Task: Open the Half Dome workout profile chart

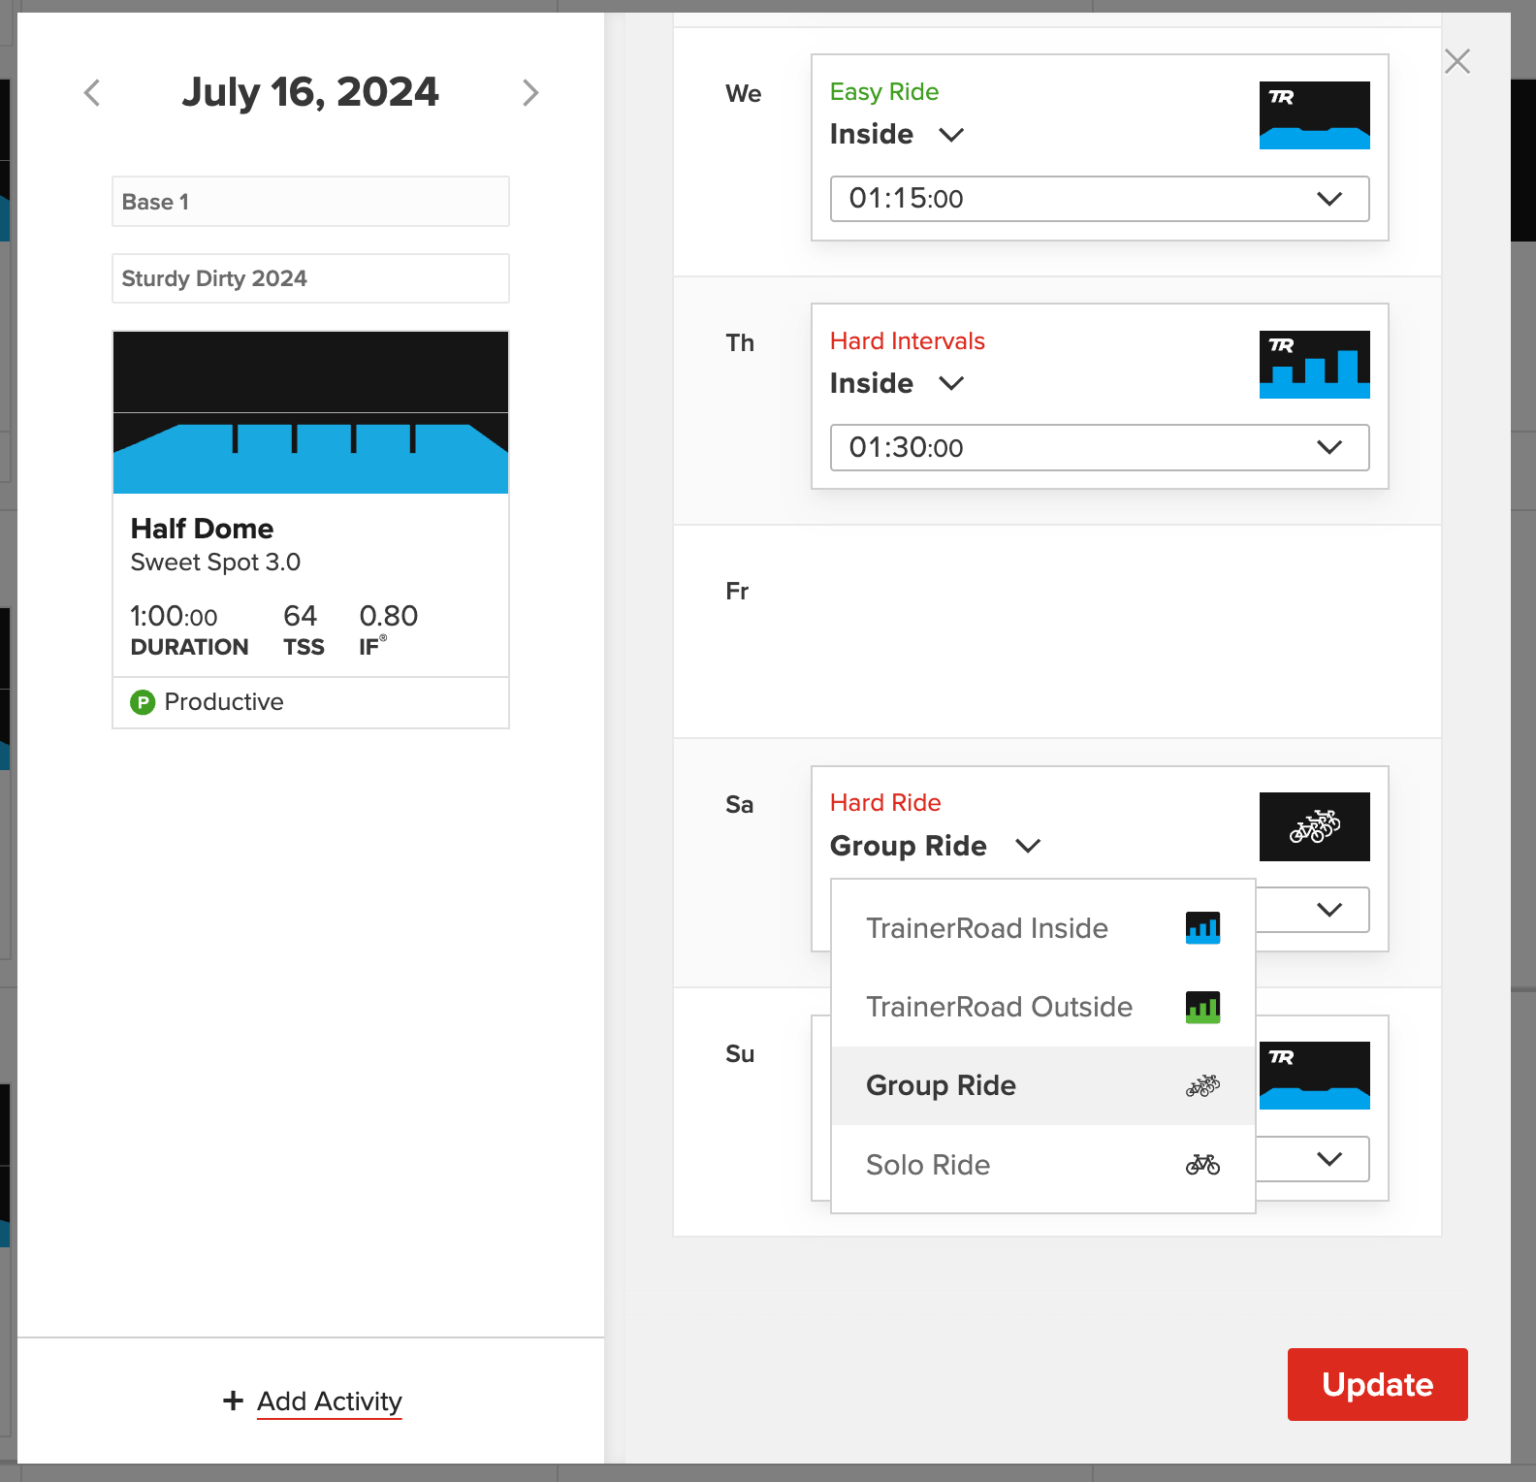Action: pyautogui.click(x=310, y=412)
